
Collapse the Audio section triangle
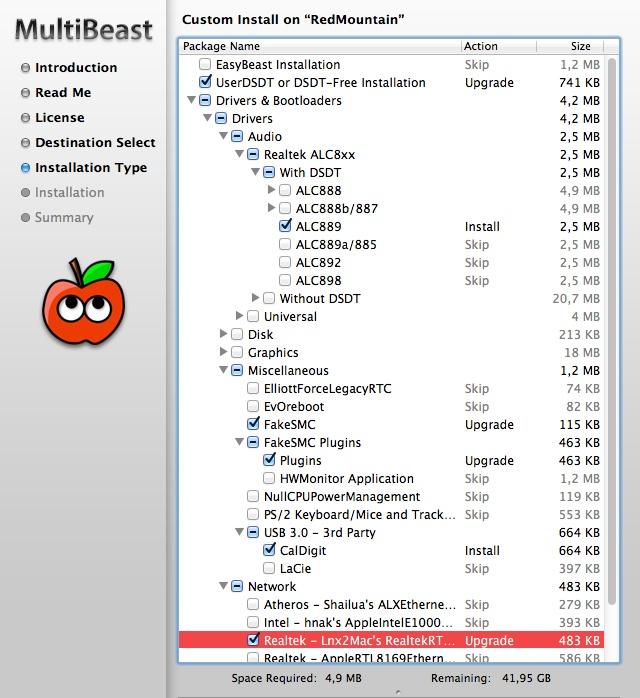pos(223,136)
